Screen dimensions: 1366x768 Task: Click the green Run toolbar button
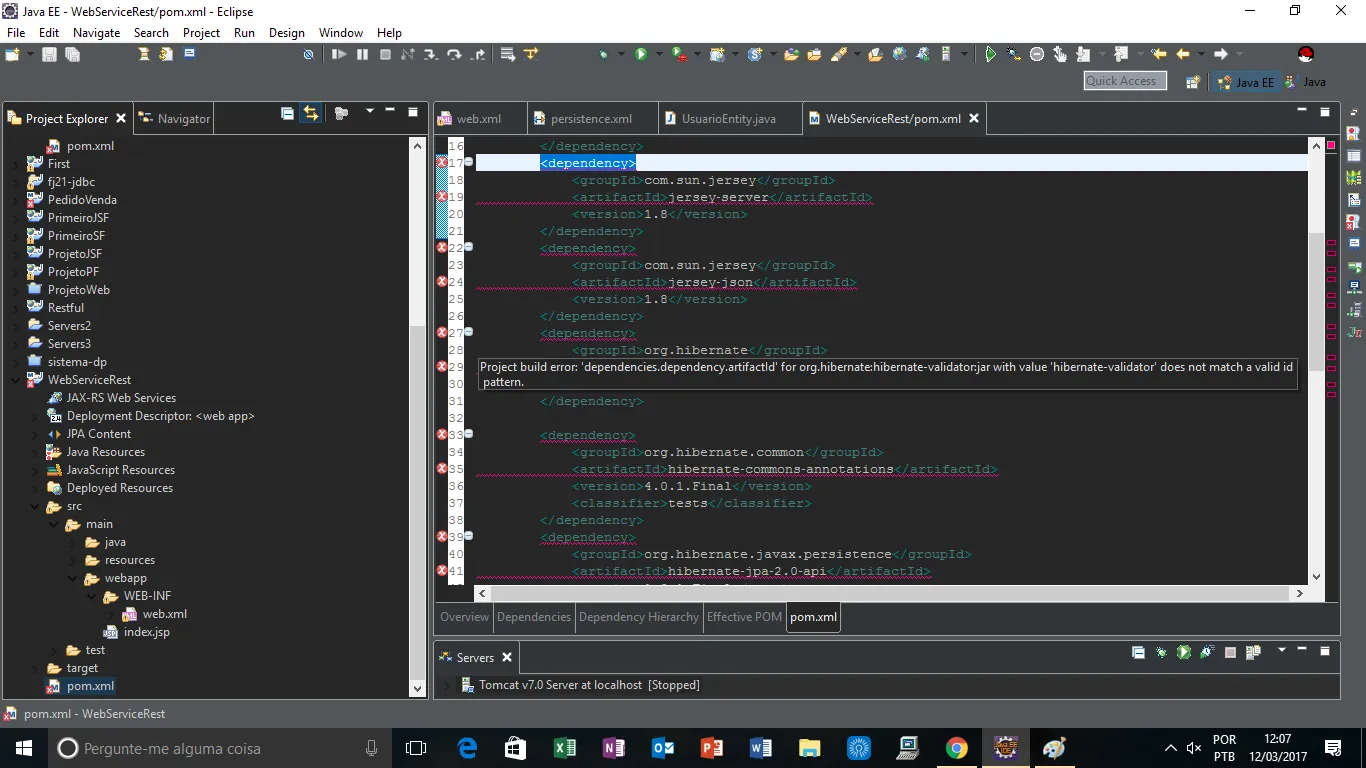[641, 55]
